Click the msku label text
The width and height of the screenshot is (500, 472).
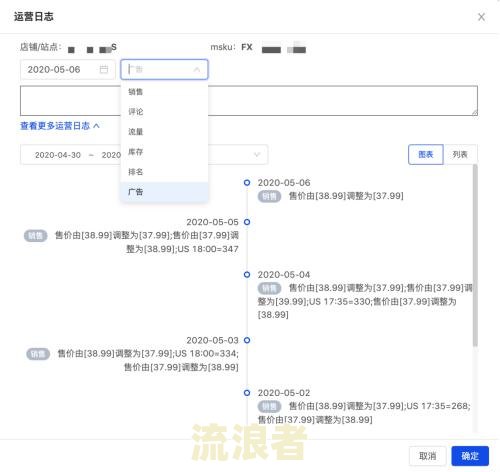click(223, 47)
